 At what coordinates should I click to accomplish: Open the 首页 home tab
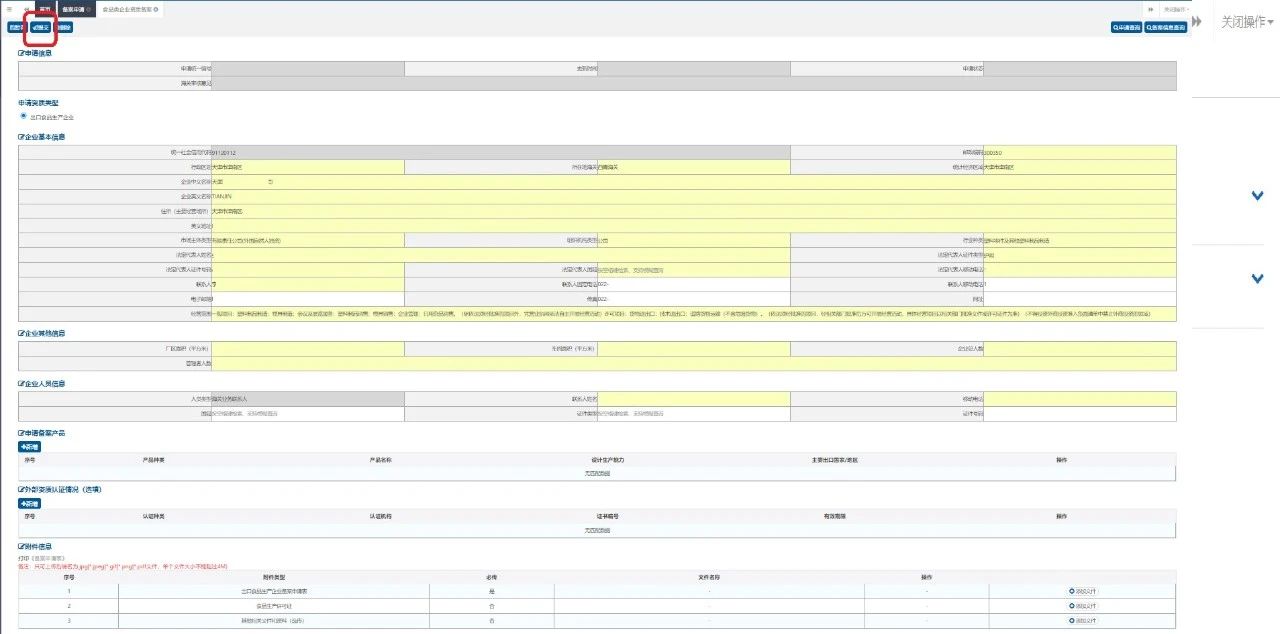click(x=44, y=9)
